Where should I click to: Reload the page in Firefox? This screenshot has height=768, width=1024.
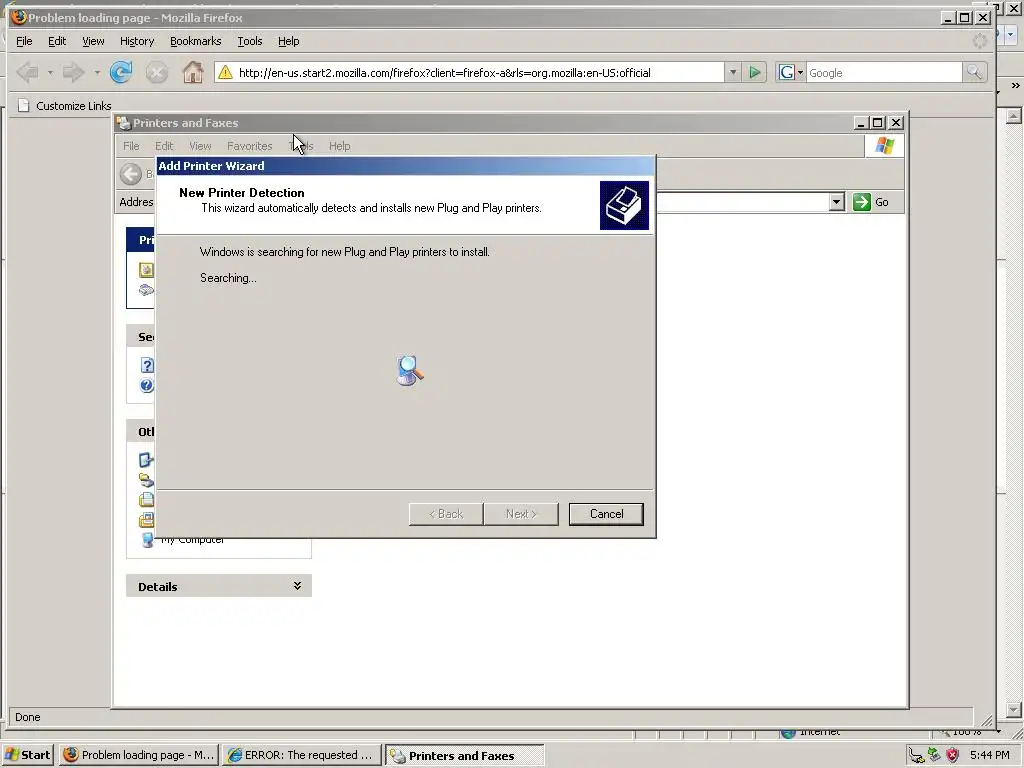(121, 72)
